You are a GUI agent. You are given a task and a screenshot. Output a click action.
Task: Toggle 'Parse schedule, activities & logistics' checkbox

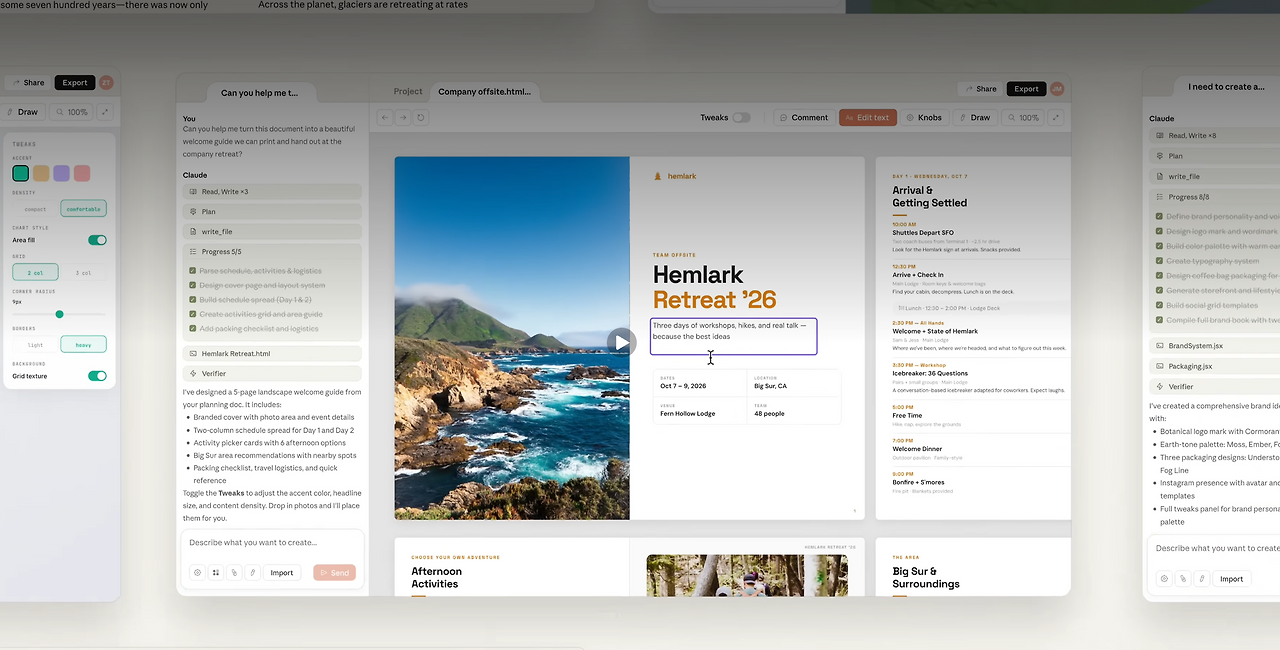[192, 271]
